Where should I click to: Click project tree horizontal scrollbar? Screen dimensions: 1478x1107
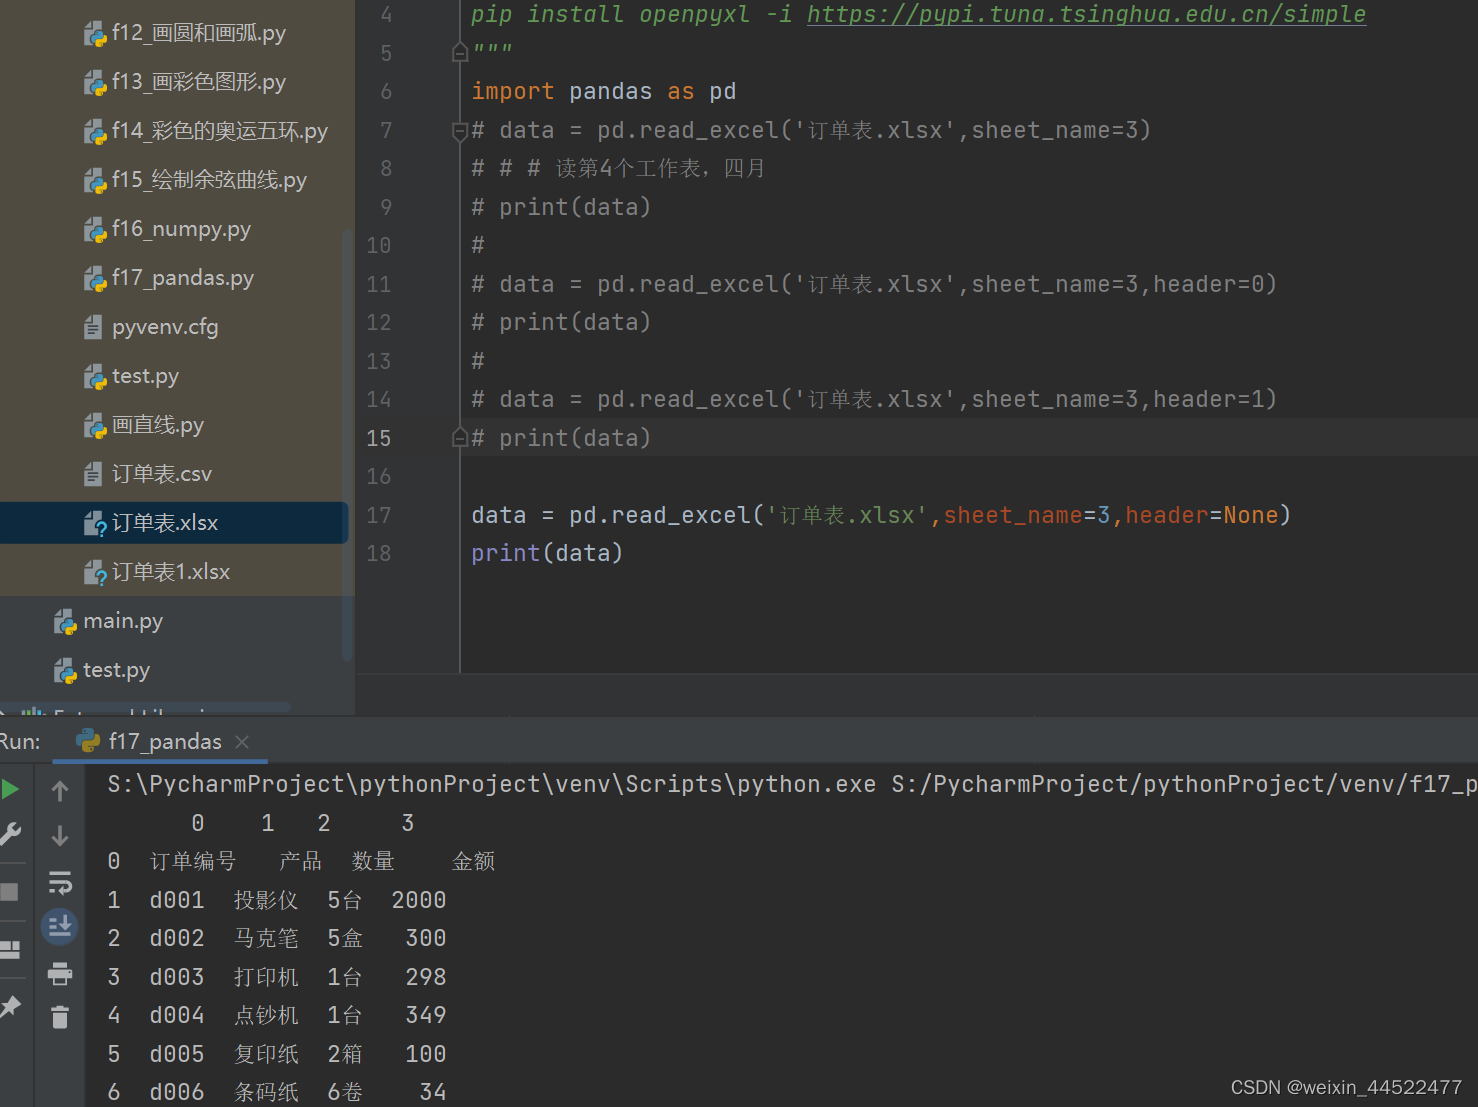pyautogui.click(x=147, y=706)
